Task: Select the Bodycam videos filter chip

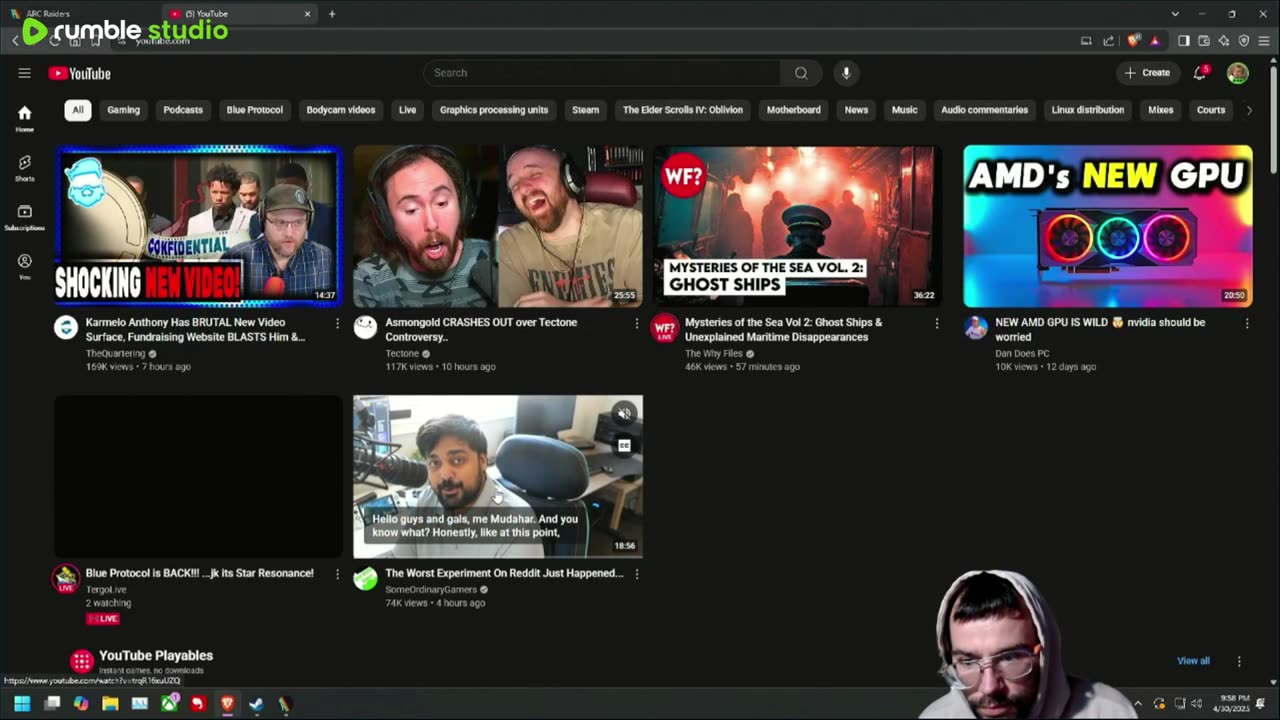Action: 341,110
